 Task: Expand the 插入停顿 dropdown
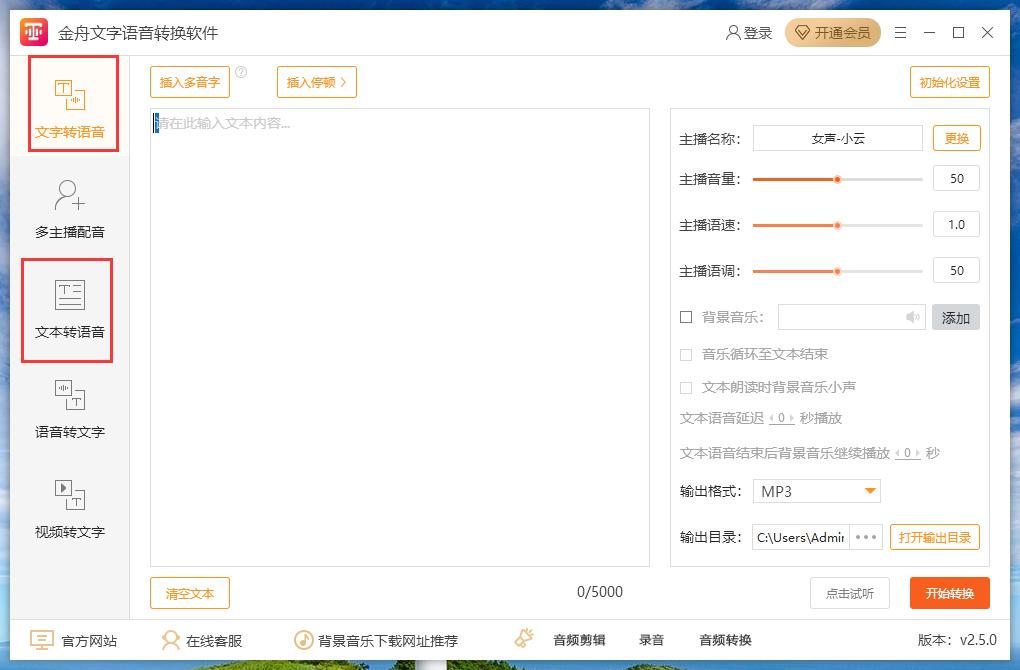coord(316,82)
